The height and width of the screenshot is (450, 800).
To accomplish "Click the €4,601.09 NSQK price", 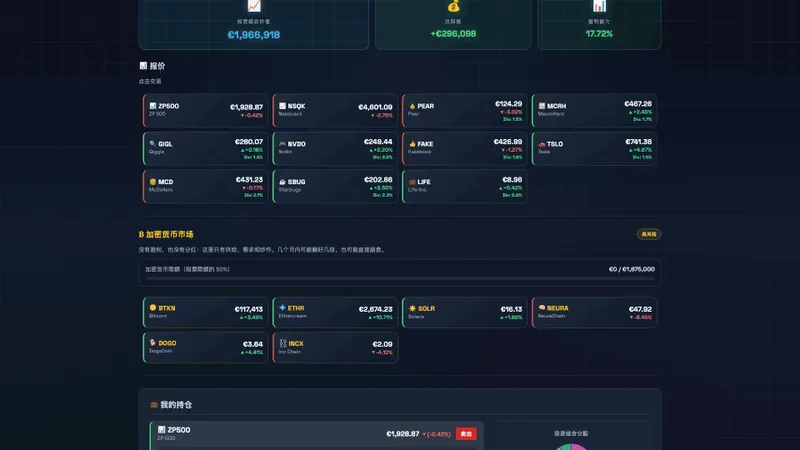I will tap(375, 107).
